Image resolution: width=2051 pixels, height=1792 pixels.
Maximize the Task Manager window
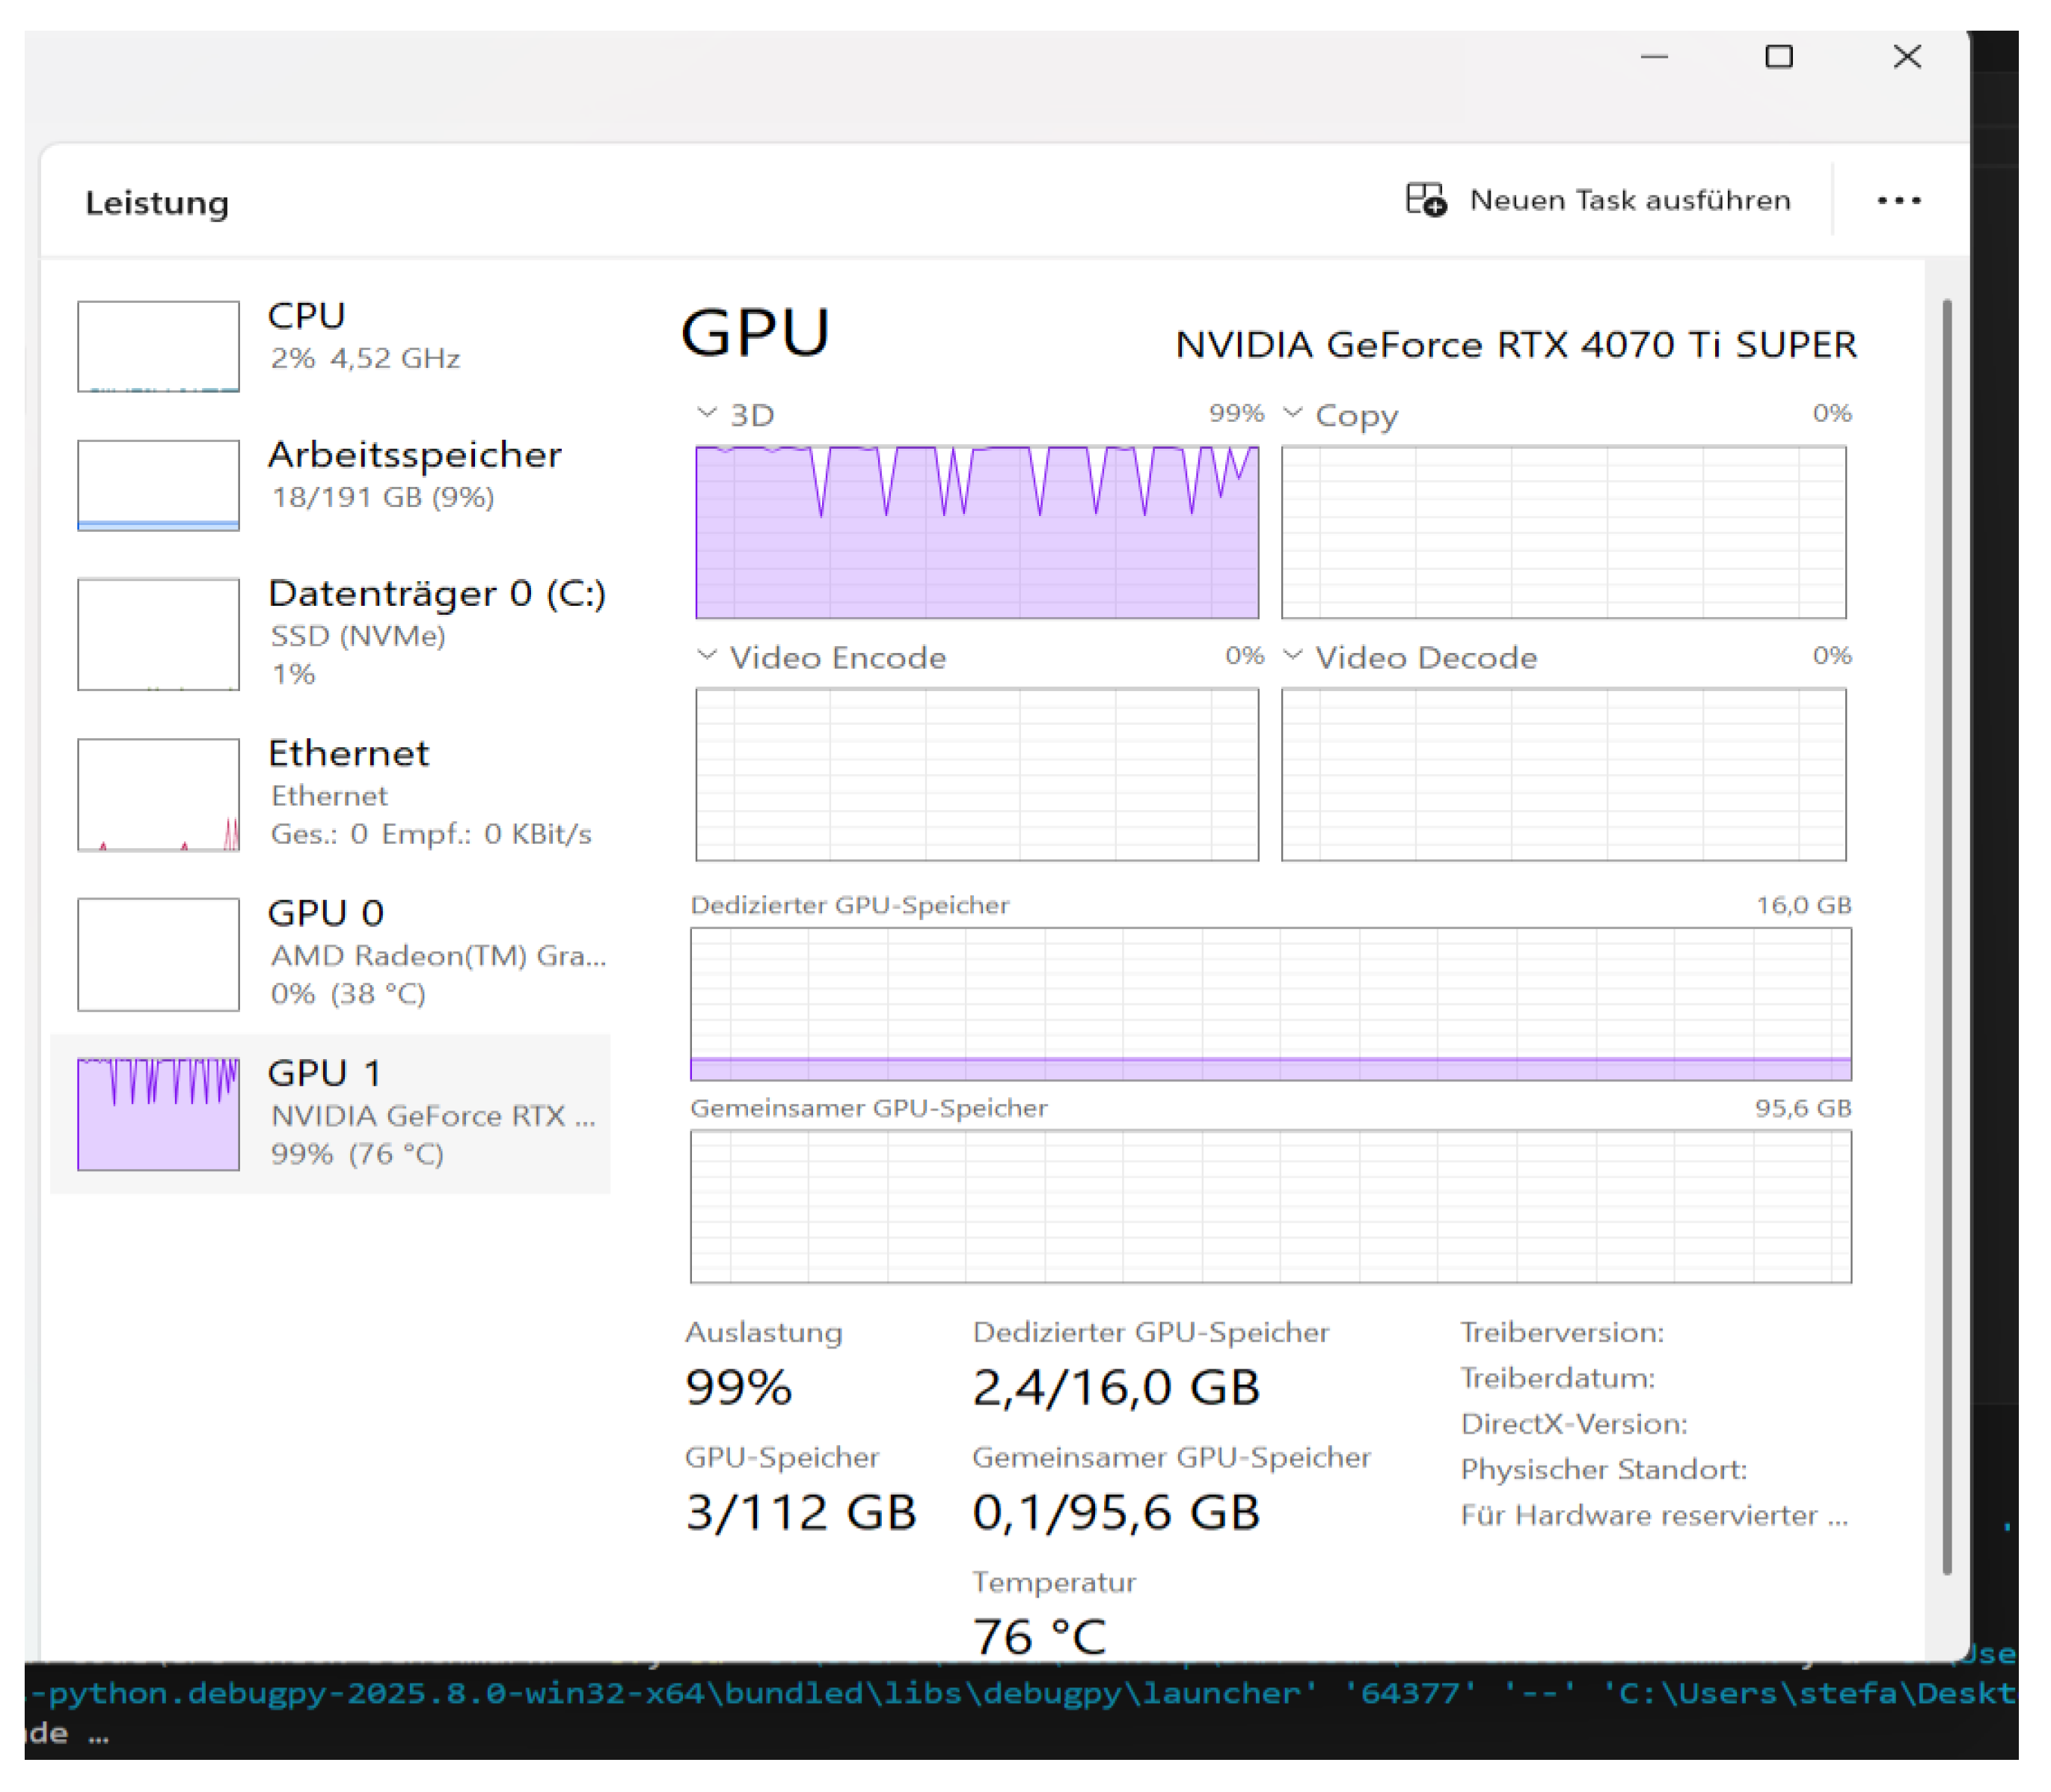[1778, 57]
